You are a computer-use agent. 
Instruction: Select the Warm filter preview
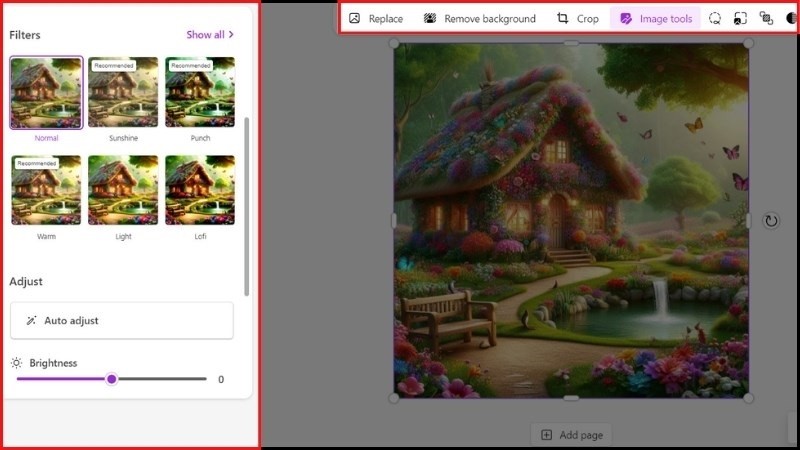click(x=46, y=190)
